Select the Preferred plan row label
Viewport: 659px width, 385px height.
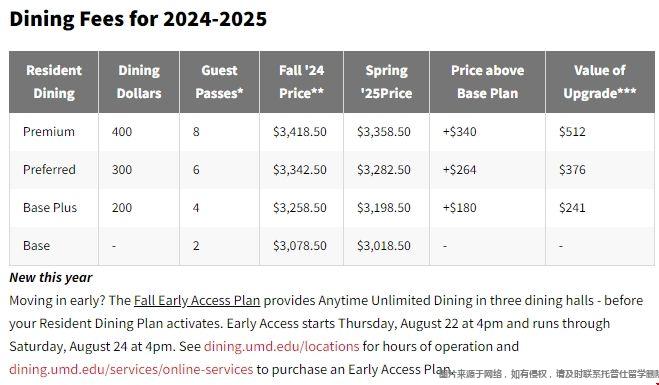click(49, 169)
